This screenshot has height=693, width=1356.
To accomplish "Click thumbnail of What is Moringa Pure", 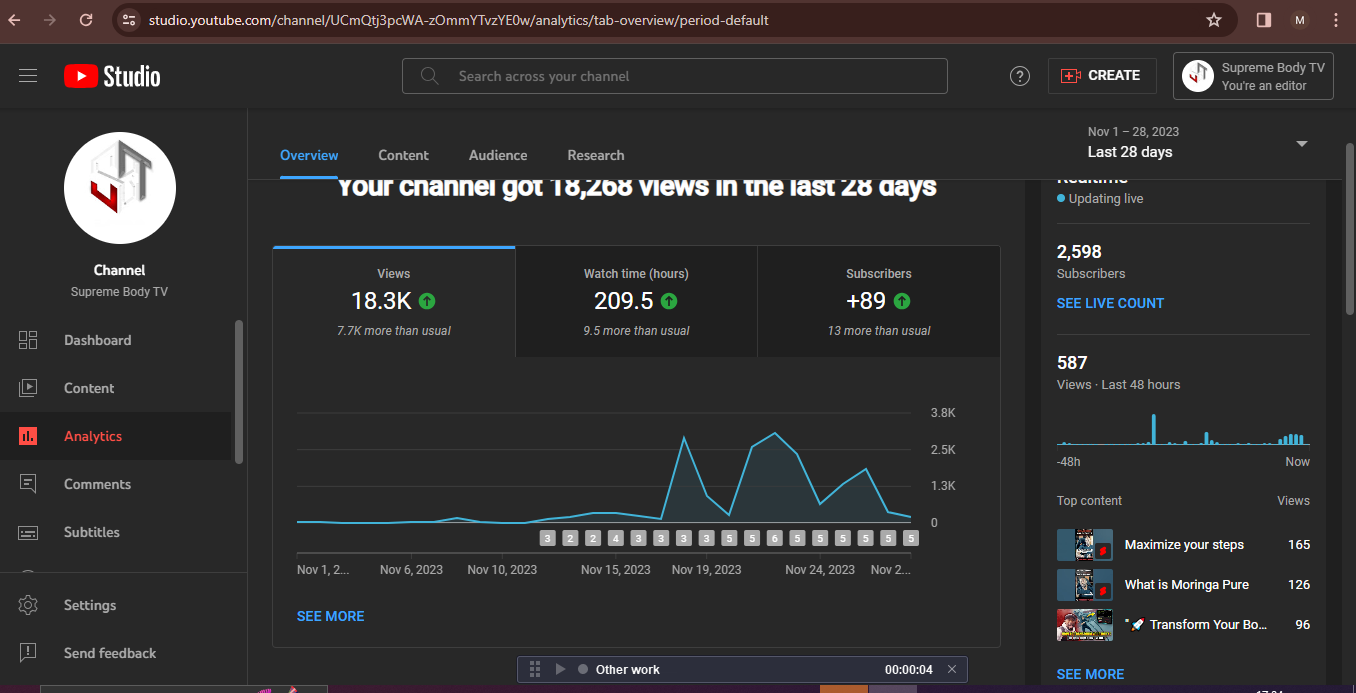I will [1085, 585].
